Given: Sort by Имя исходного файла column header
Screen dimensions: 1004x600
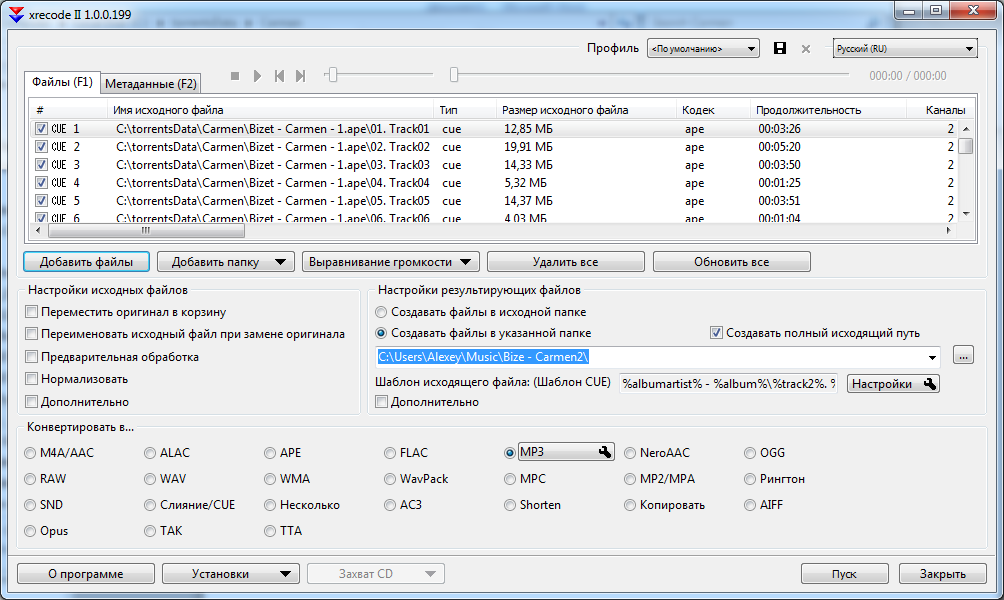Looking at the screenshot, I should coord(270,109).
